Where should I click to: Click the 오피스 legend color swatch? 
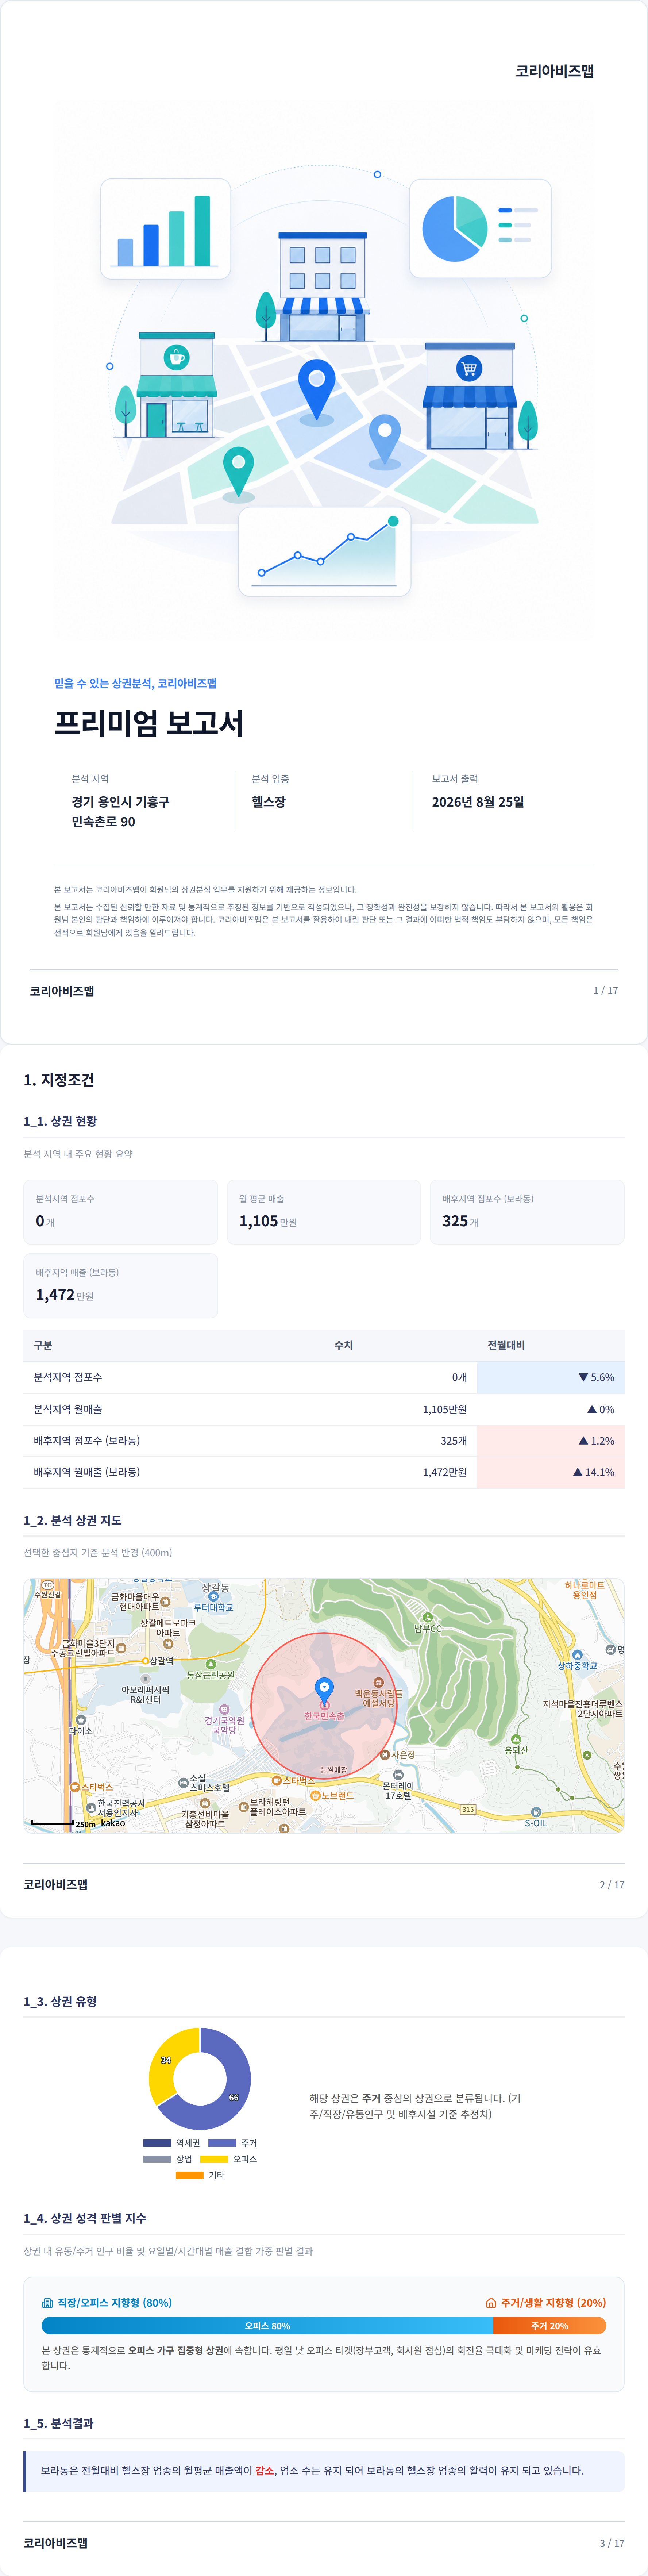click(x=214, y=2159)
